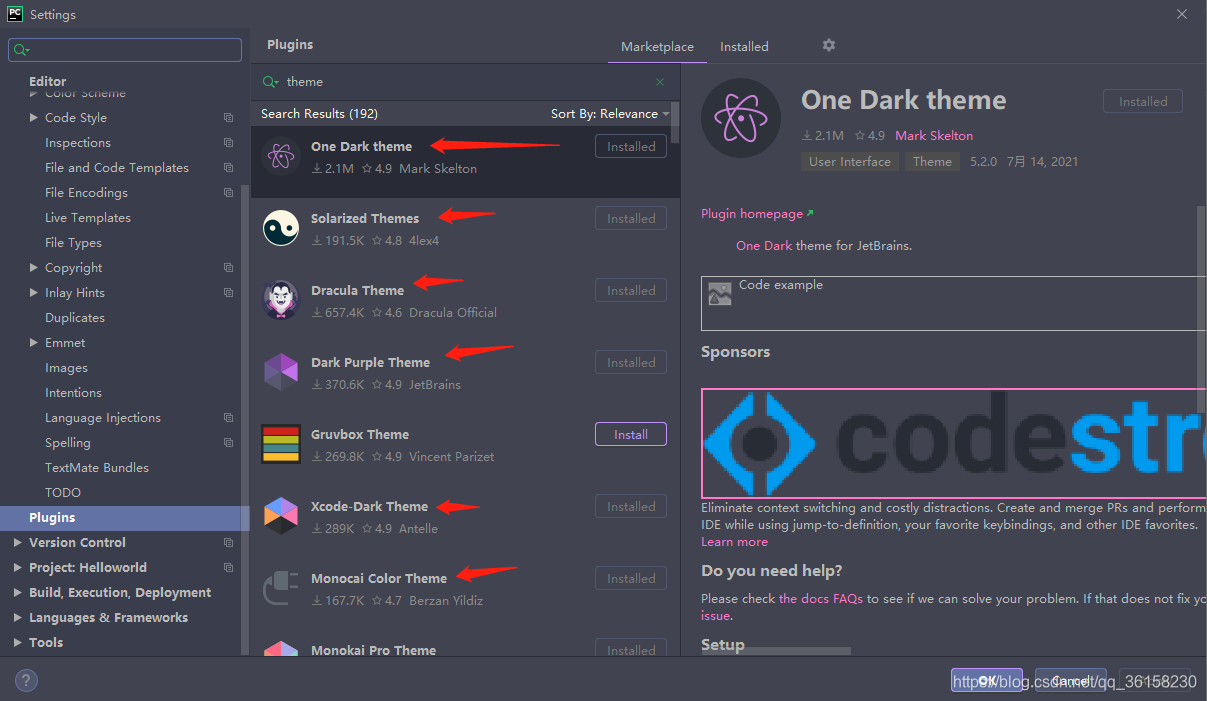Click the Dark Purple Theme hexagon icon
The image size is (1207, 701).
[281, 373]
